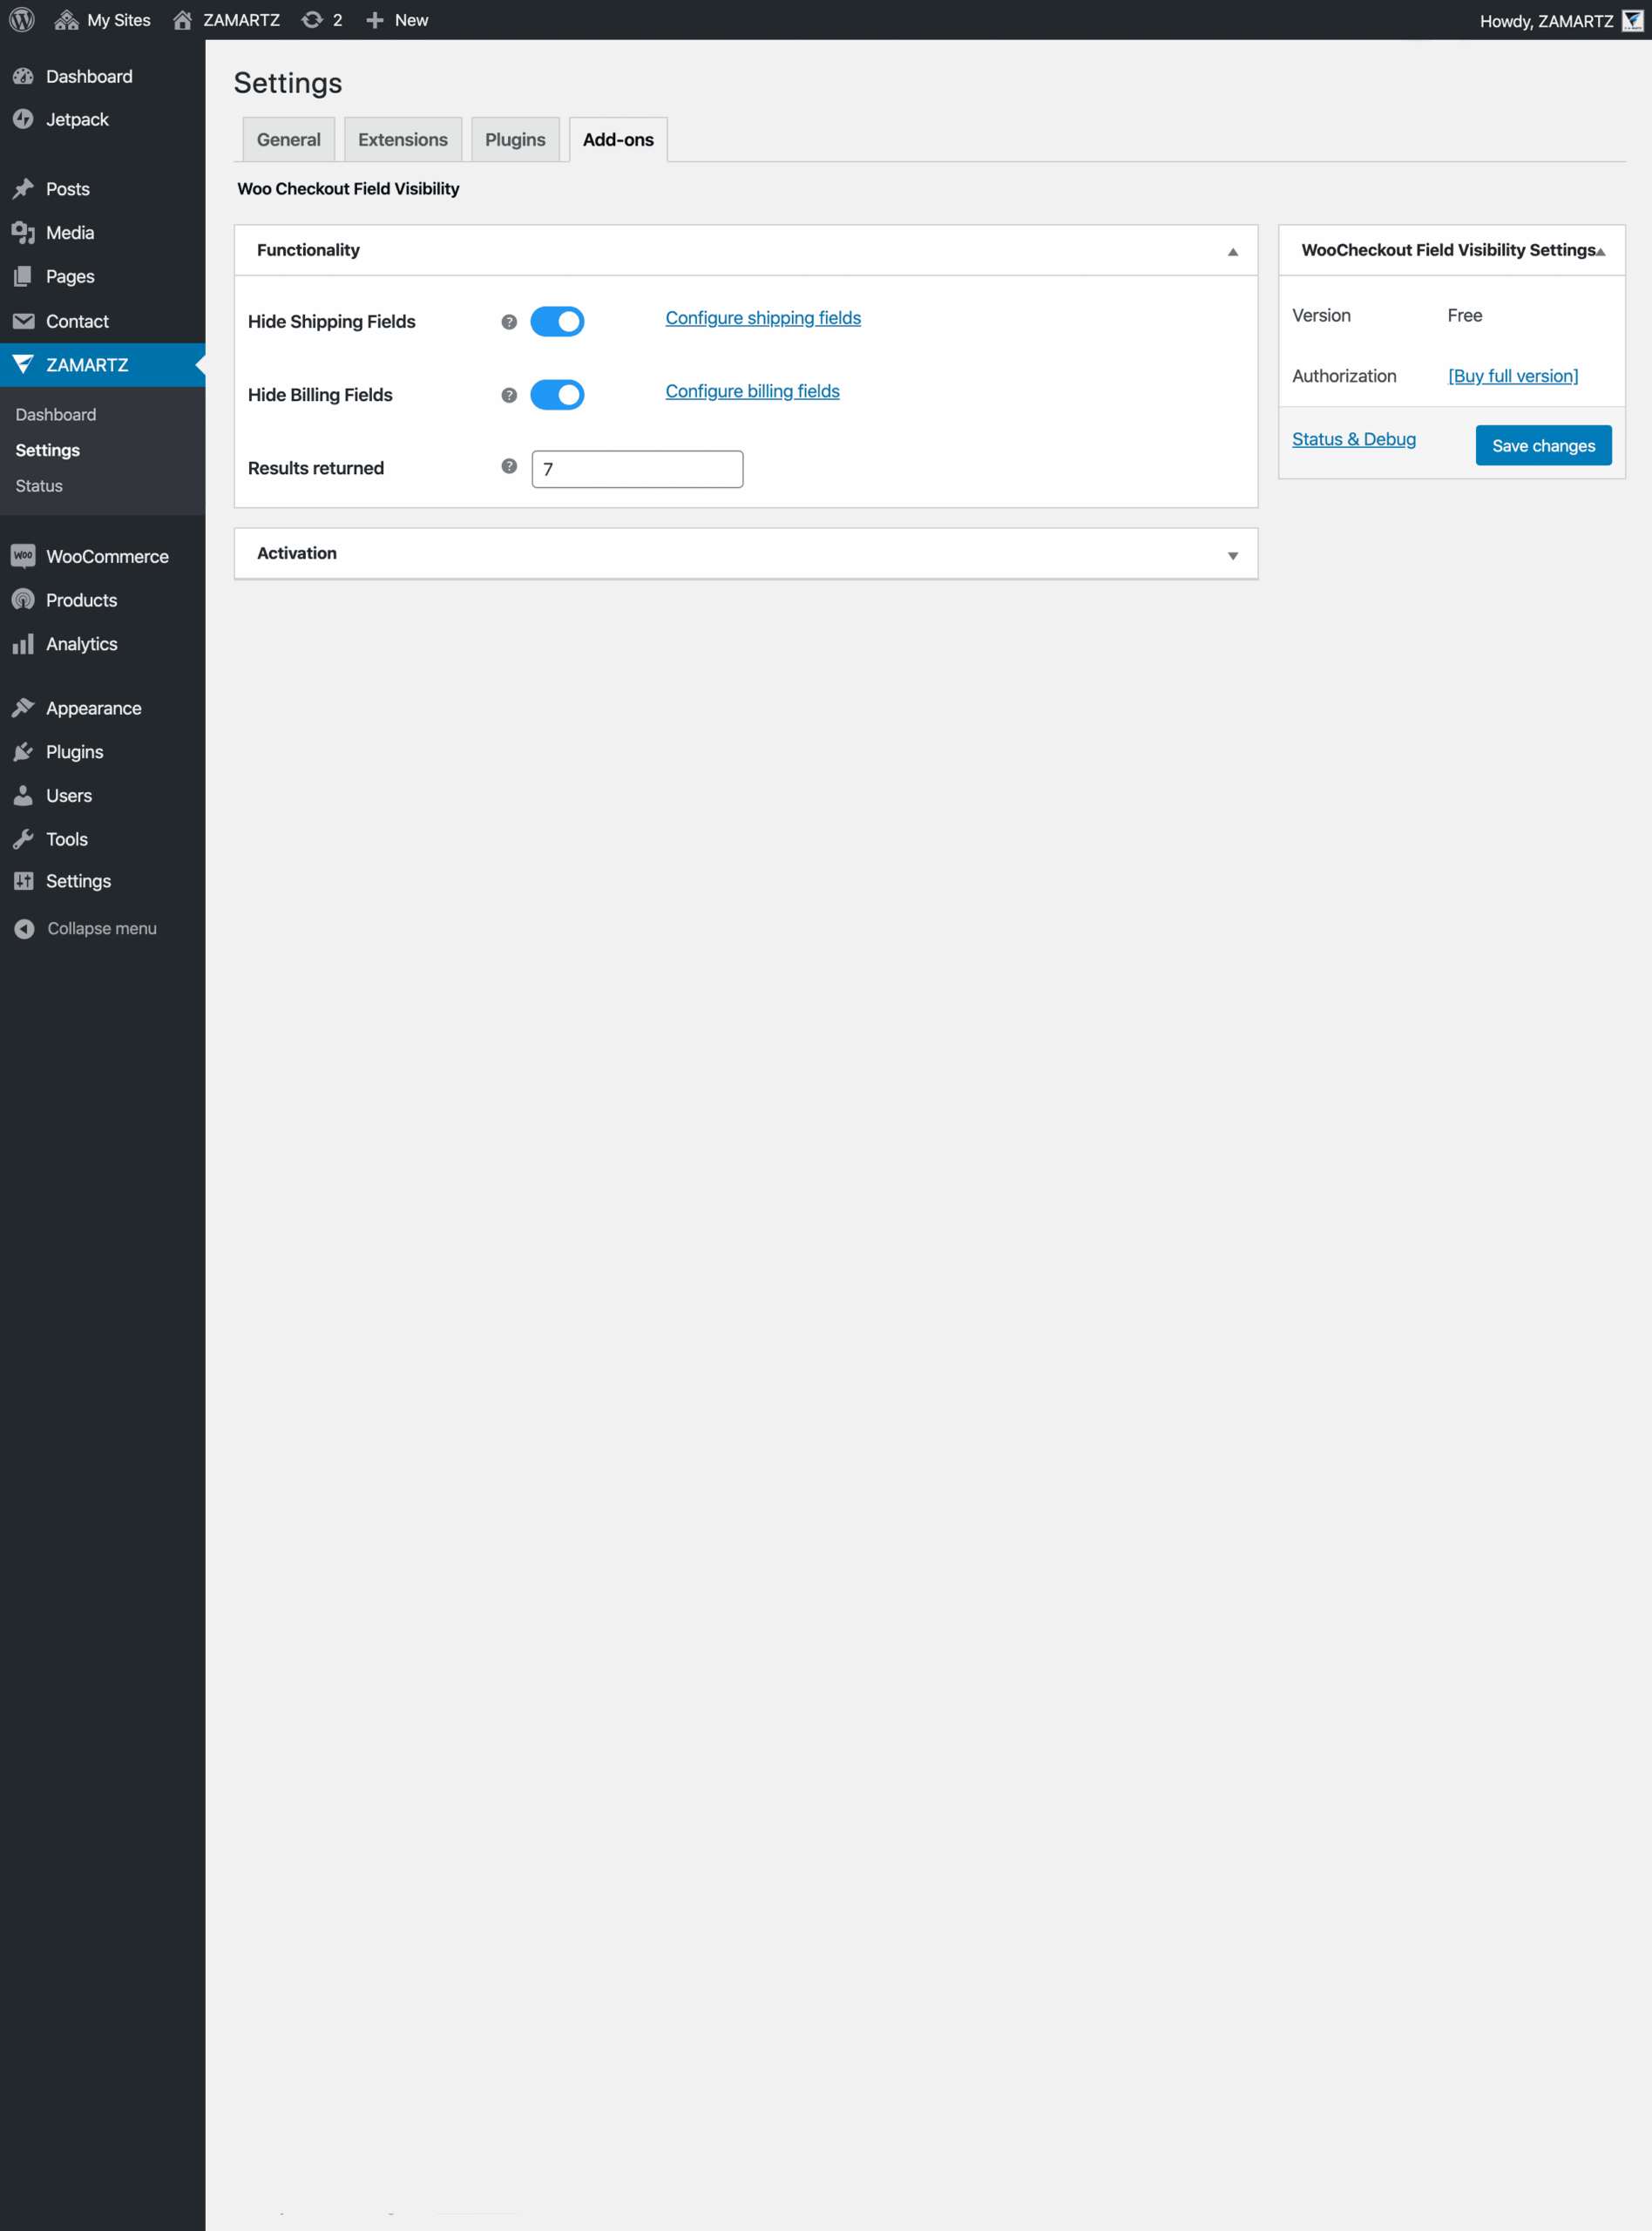Edit the Results returned value field
This screenshot has width=1652, height=2231.
pyautogui.click(x=637, y=469)
